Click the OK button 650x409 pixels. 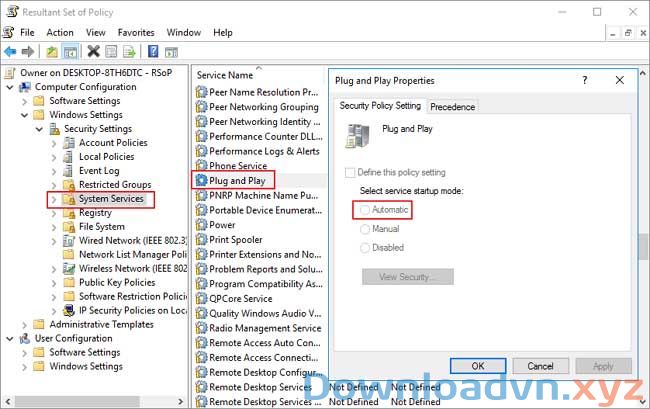[478, 366]
